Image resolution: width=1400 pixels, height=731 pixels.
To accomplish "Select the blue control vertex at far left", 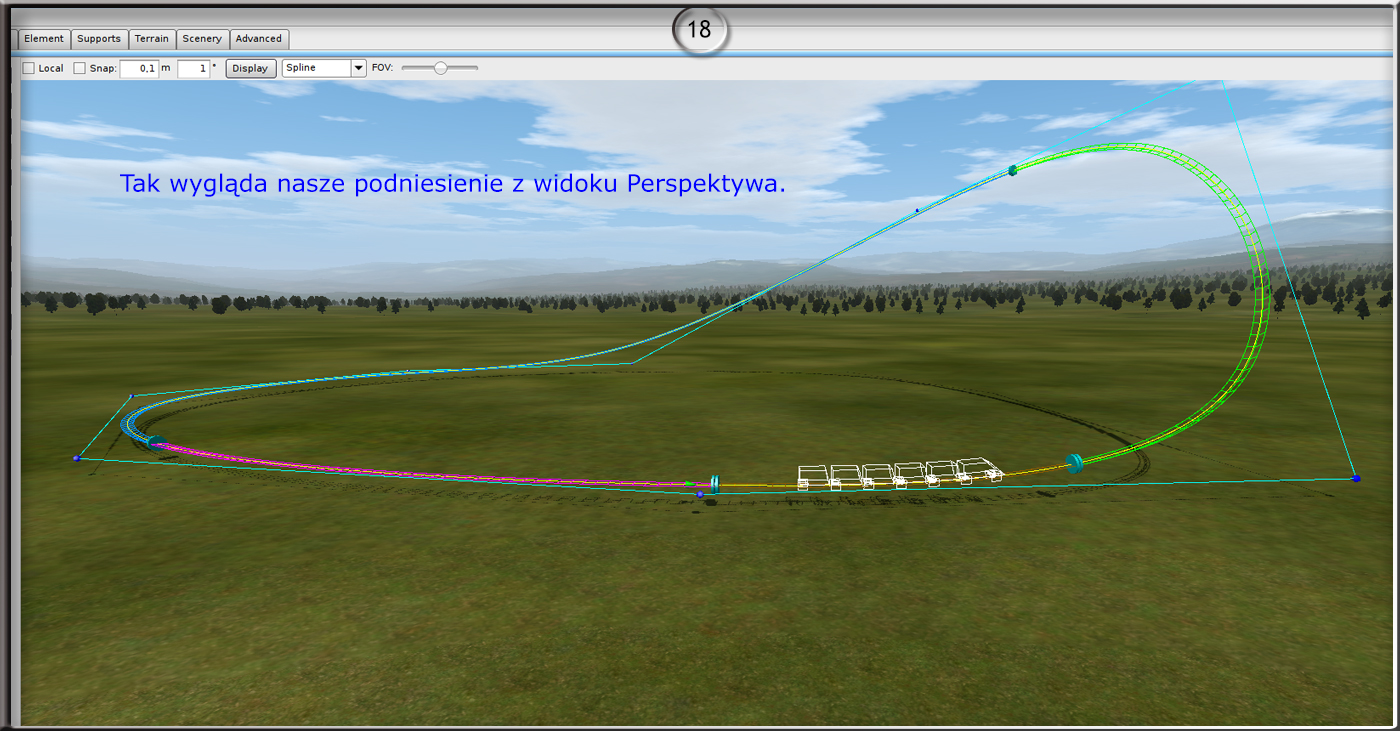I will point(77,458).
